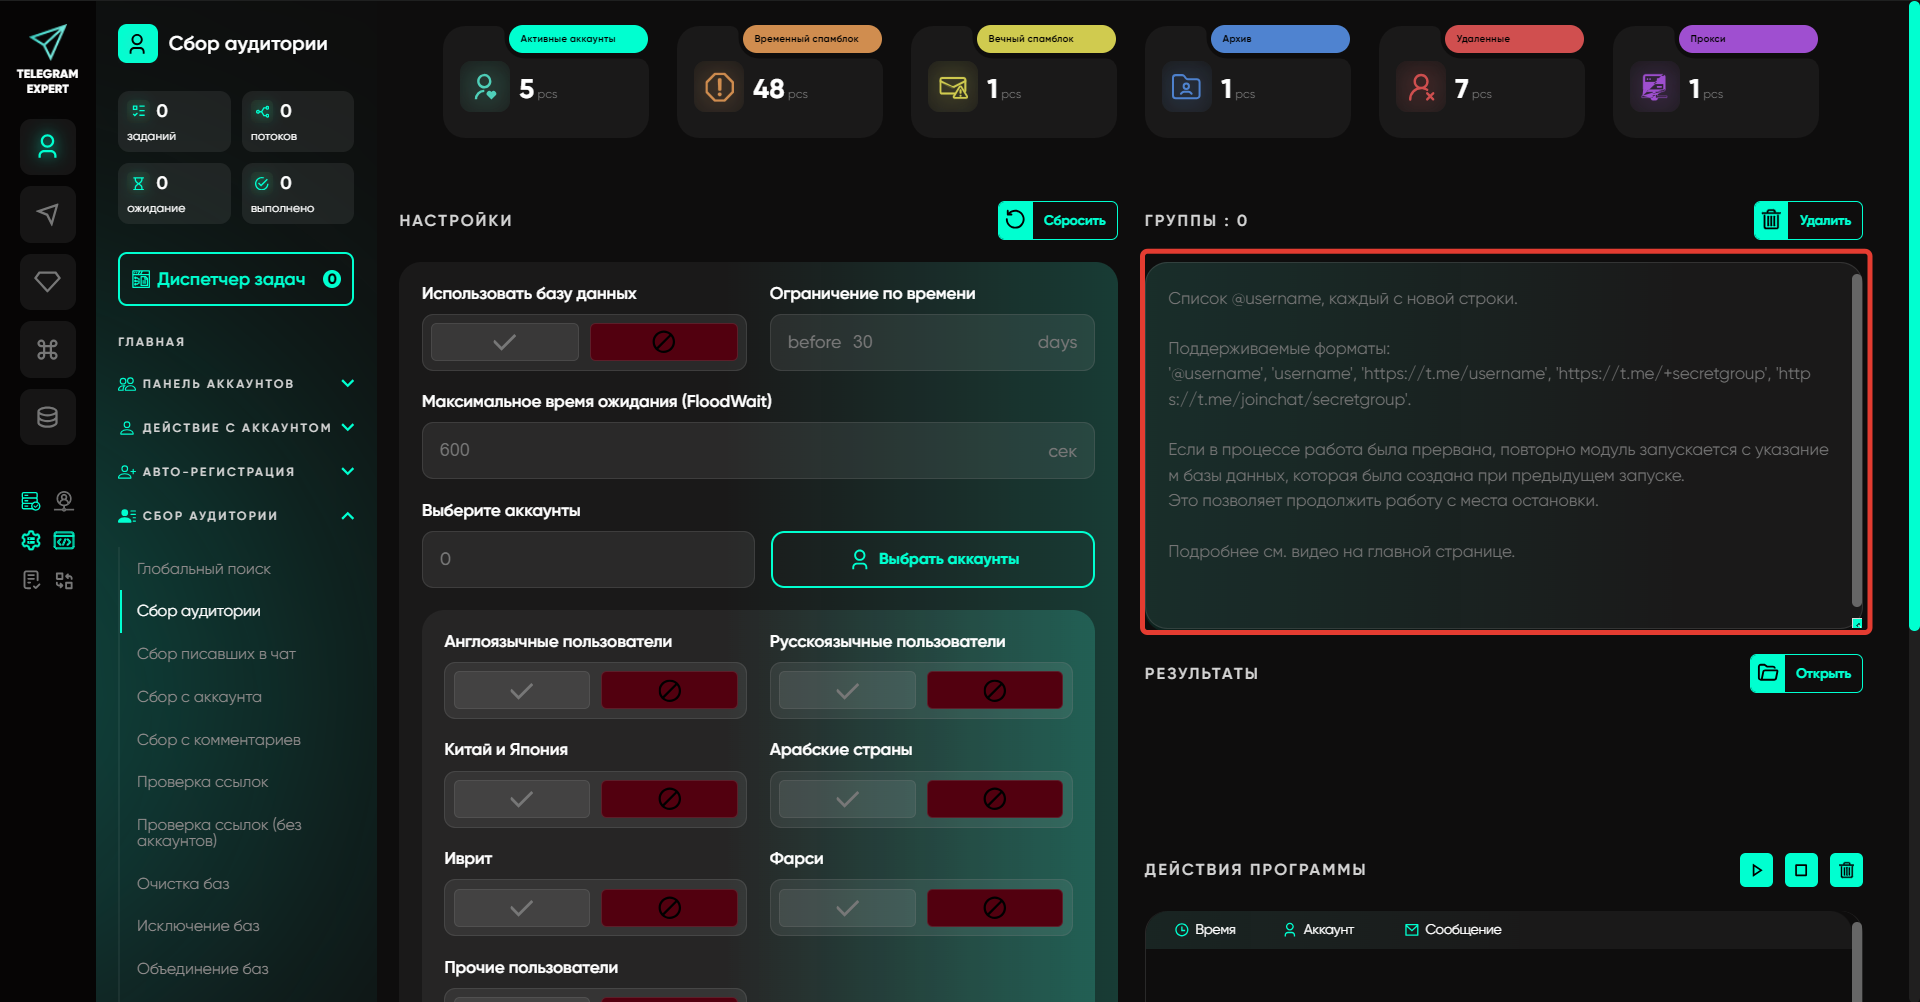
Task: Open the user account sidebar icon
Action: pos(47,147)
